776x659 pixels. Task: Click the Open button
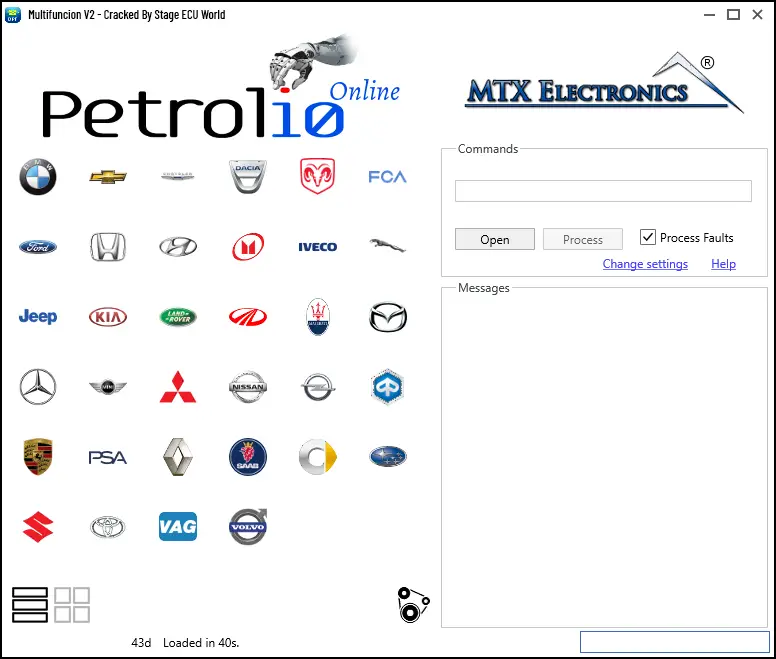click(x=494, y=239)
